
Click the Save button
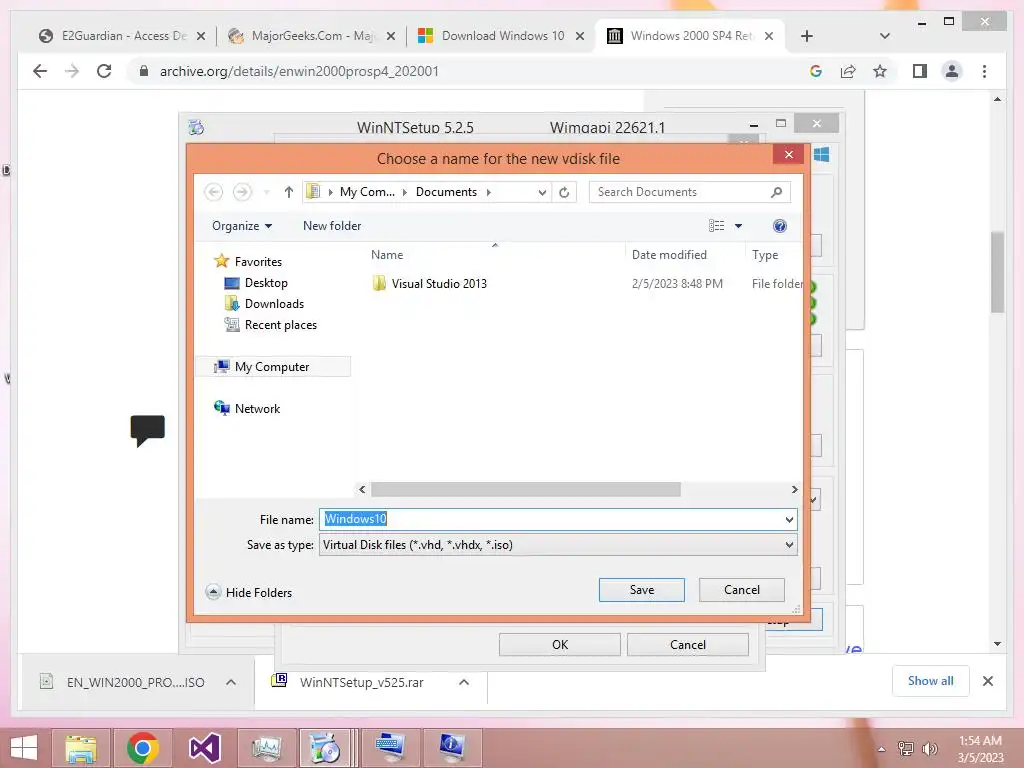[641, 590]
